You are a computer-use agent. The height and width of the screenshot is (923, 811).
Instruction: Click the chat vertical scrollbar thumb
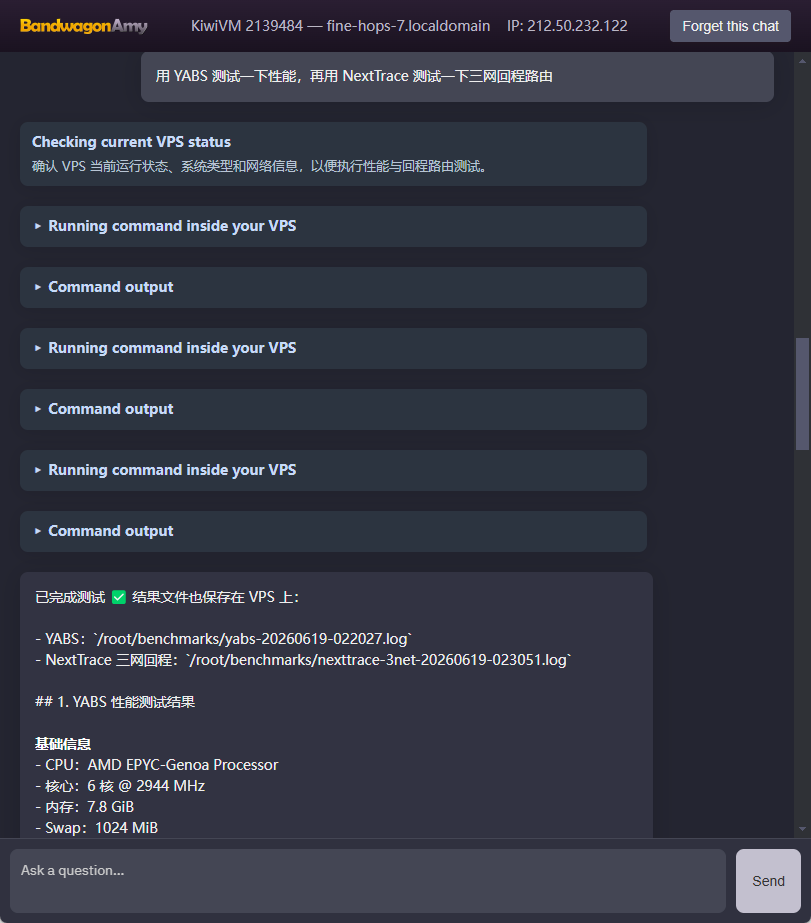pos(802,394)
